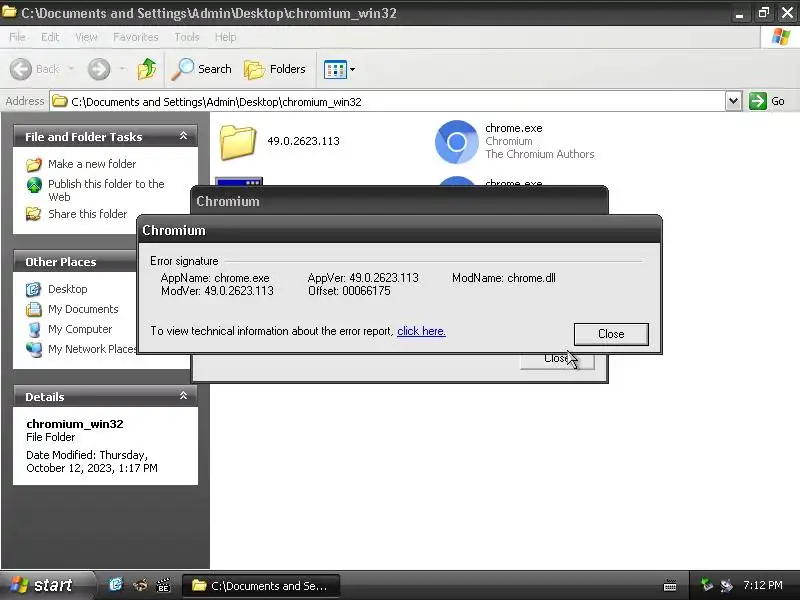The image size is (800, 600).
Task: Restore down the Explorer window
Action: coord(763,12)
